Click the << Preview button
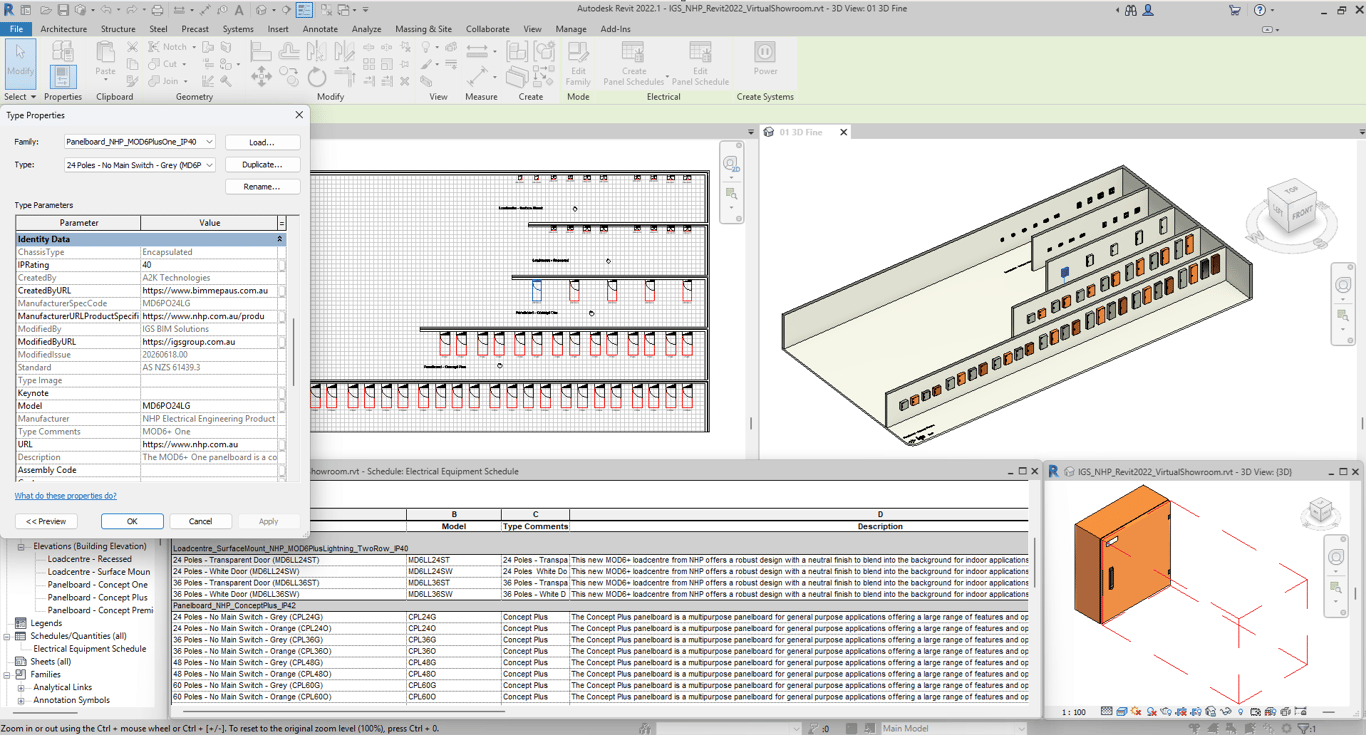Screen dimensions: 1366x735 pyautogui.click(x=46, y=521)
